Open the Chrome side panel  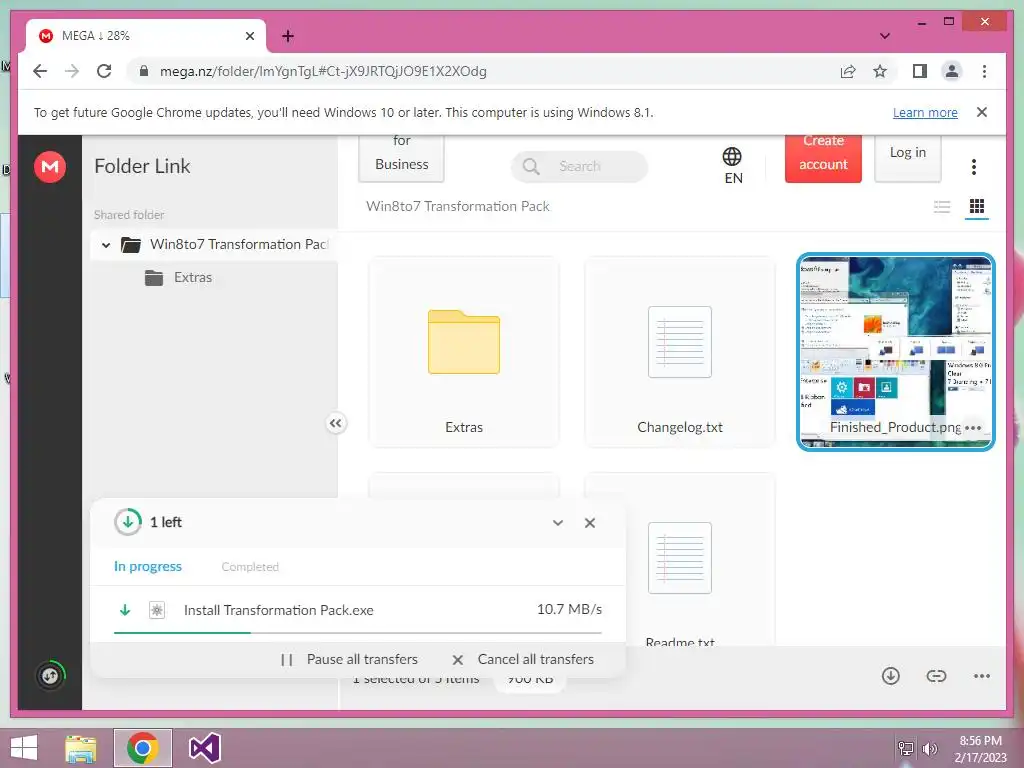coord(920,71)
